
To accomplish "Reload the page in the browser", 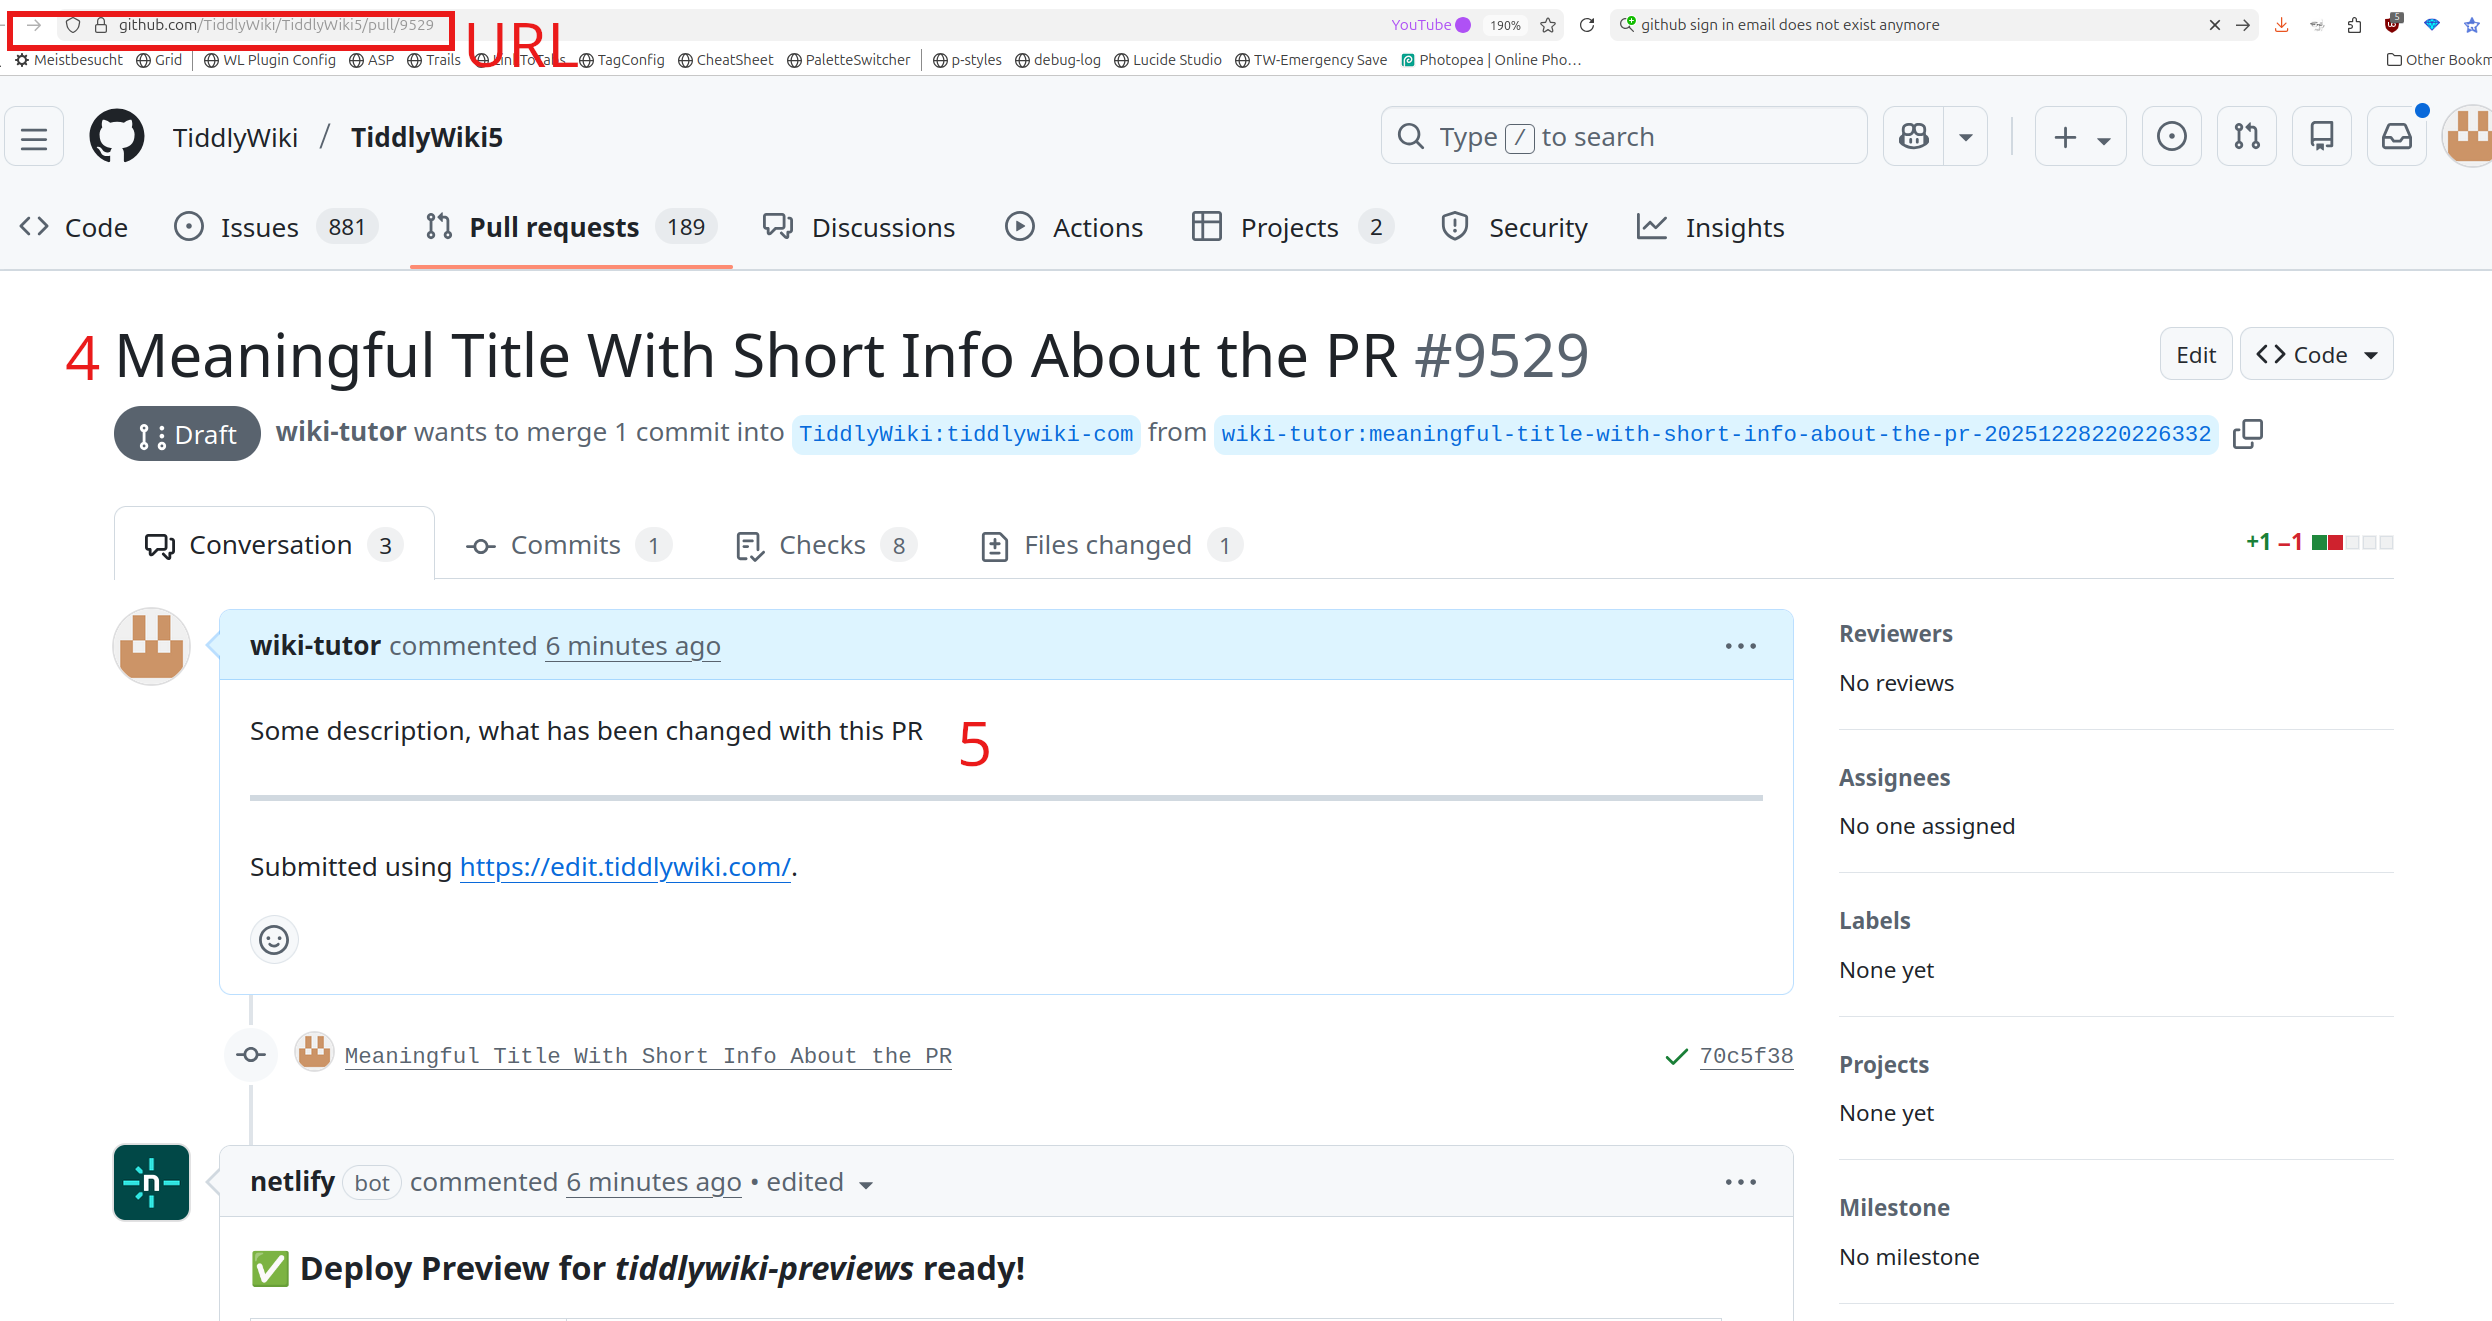I will pyautogui.click(x=1587, y=25).
